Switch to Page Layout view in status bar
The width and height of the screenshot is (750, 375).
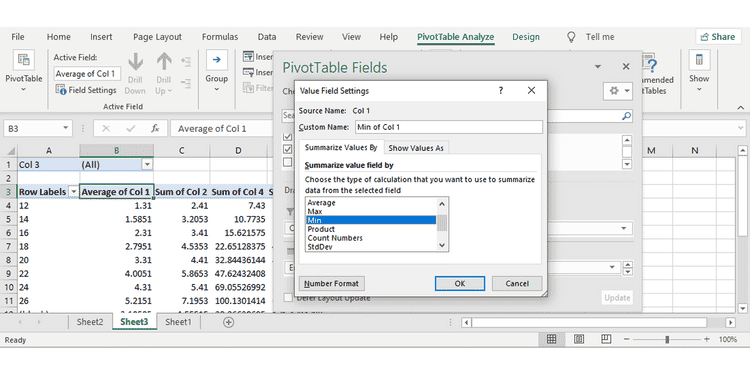(579, 339)
